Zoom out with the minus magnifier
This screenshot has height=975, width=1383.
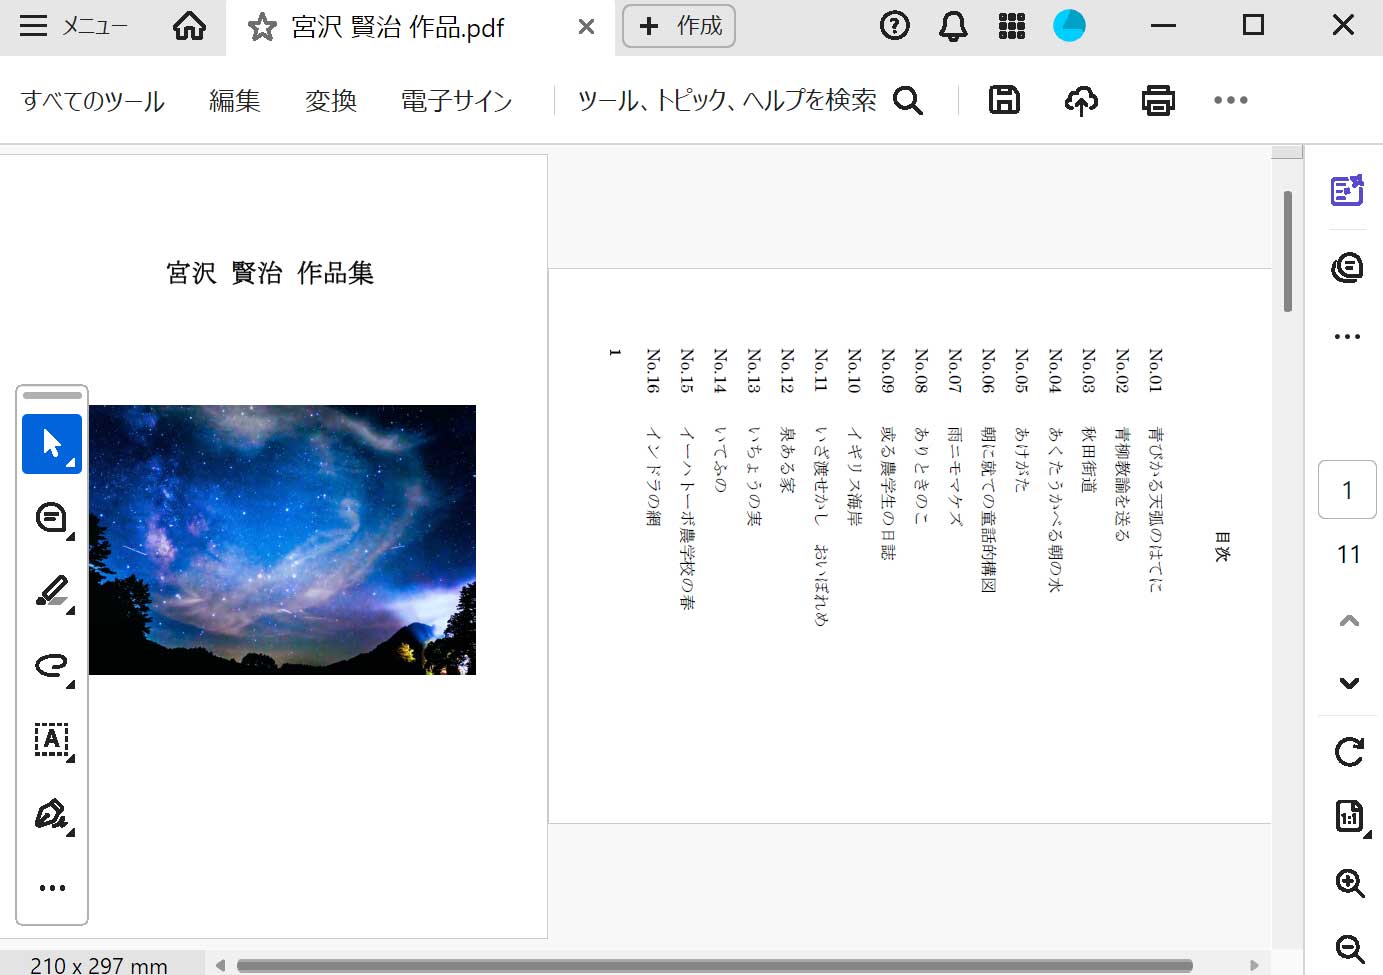click(x=1350, y=949)
